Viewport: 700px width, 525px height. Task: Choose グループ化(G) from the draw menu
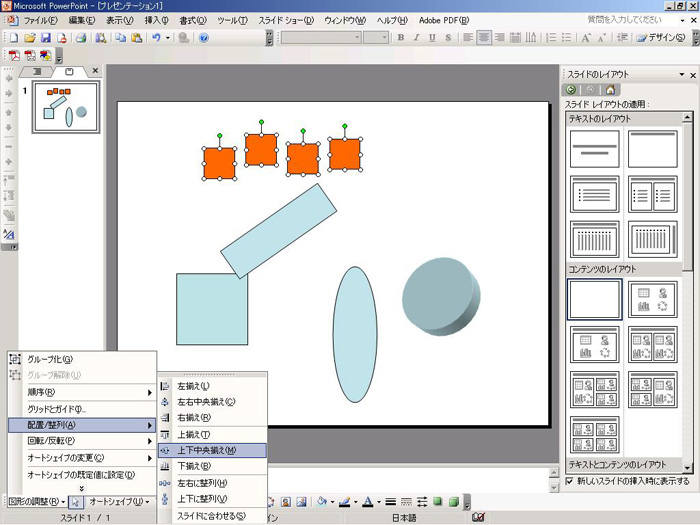click(x=82, y=359)
